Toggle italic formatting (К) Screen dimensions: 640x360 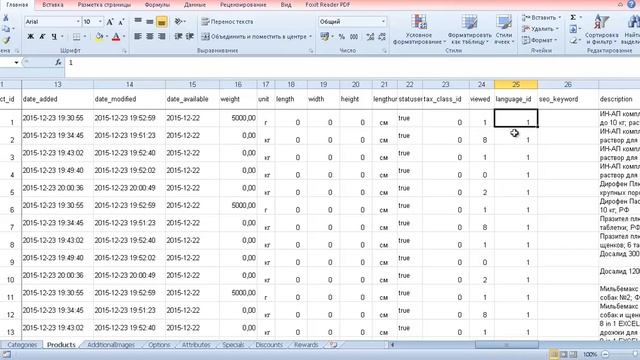[x=42, y=37]
